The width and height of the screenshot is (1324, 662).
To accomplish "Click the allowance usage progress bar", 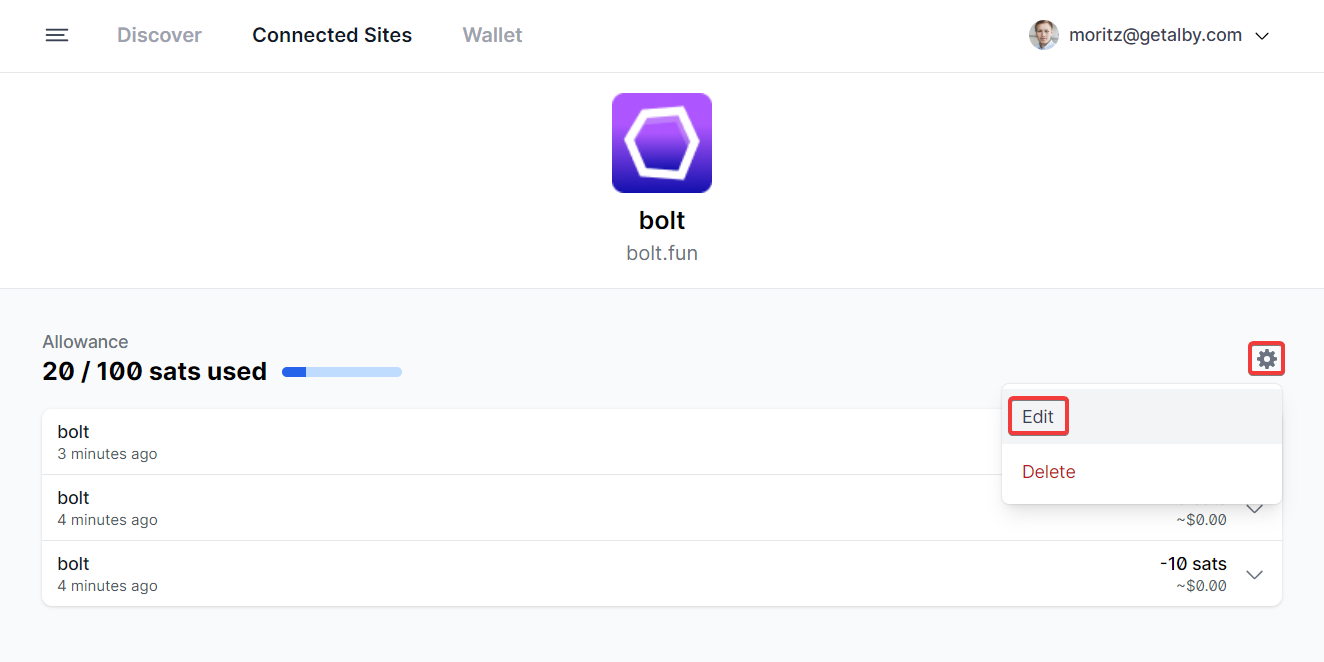I will pos(342,372).
